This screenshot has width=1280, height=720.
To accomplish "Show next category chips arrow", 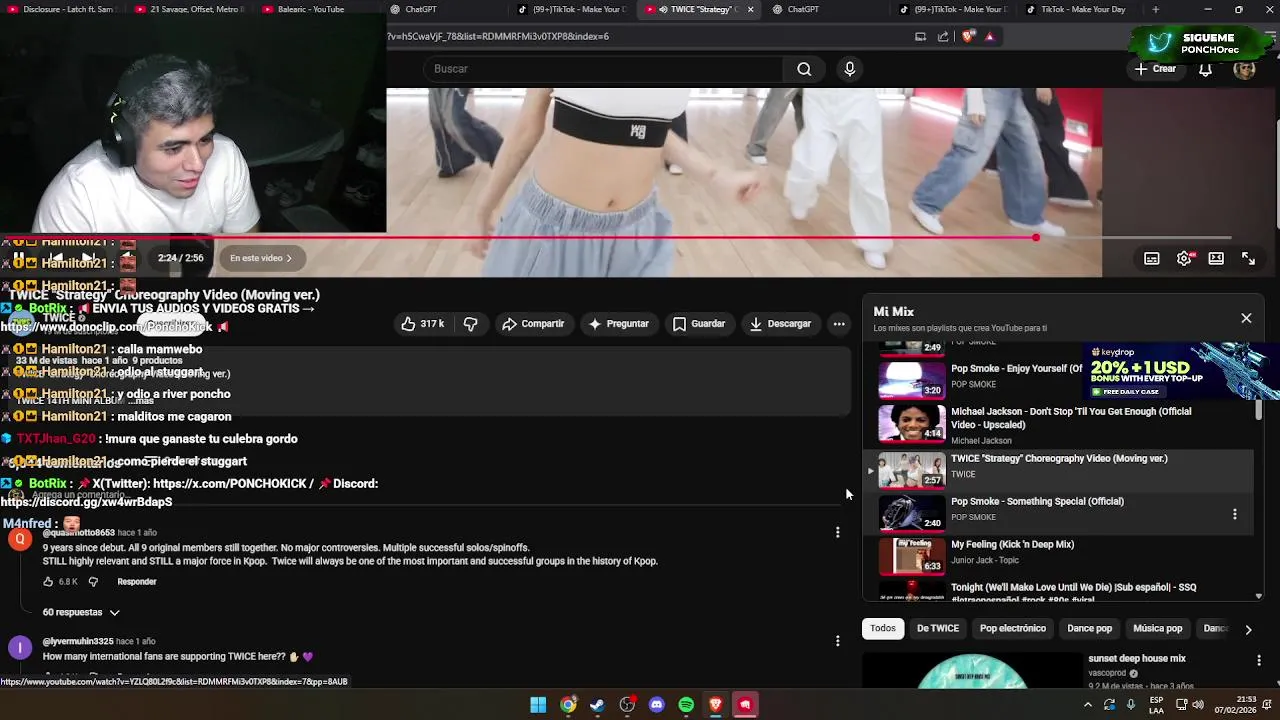I will pos(1248,629).
